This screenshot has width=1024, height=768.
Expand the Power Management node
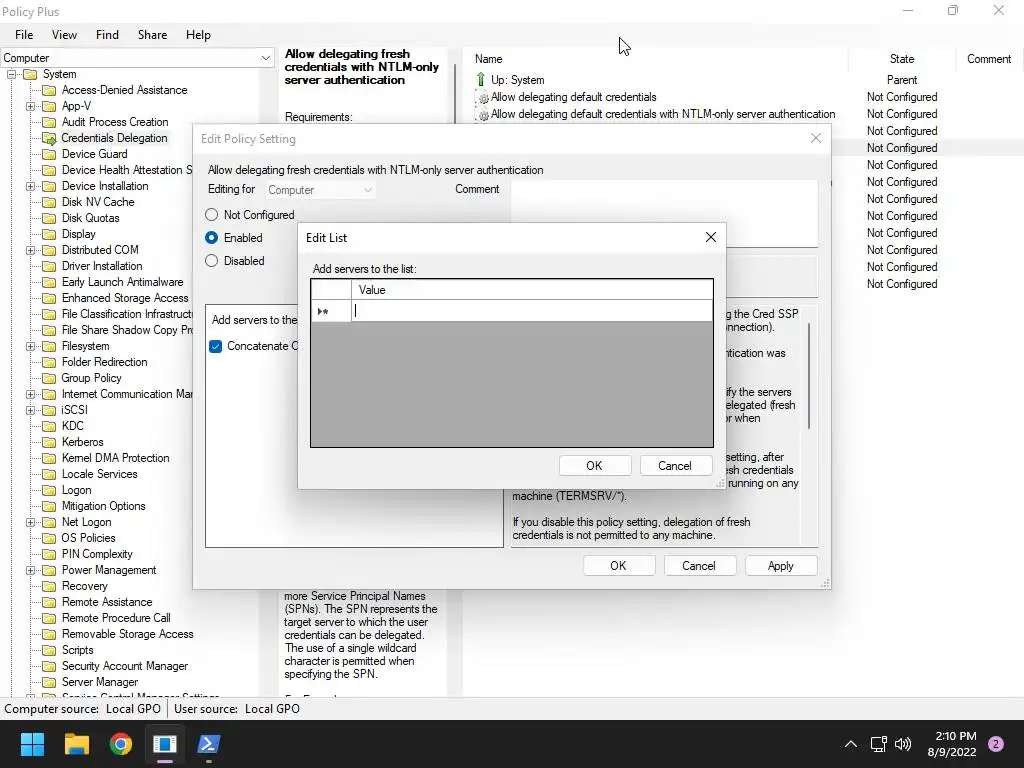pyautogui.click(x=30, y=570)
